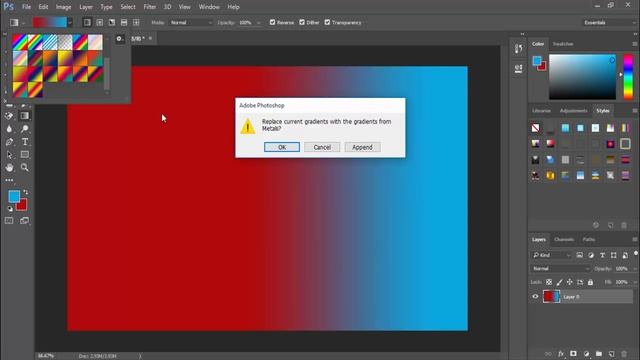Viewport: 640px width, 360px height.
Task: Choose Radial gradient style icon
Action: point(99,22)
